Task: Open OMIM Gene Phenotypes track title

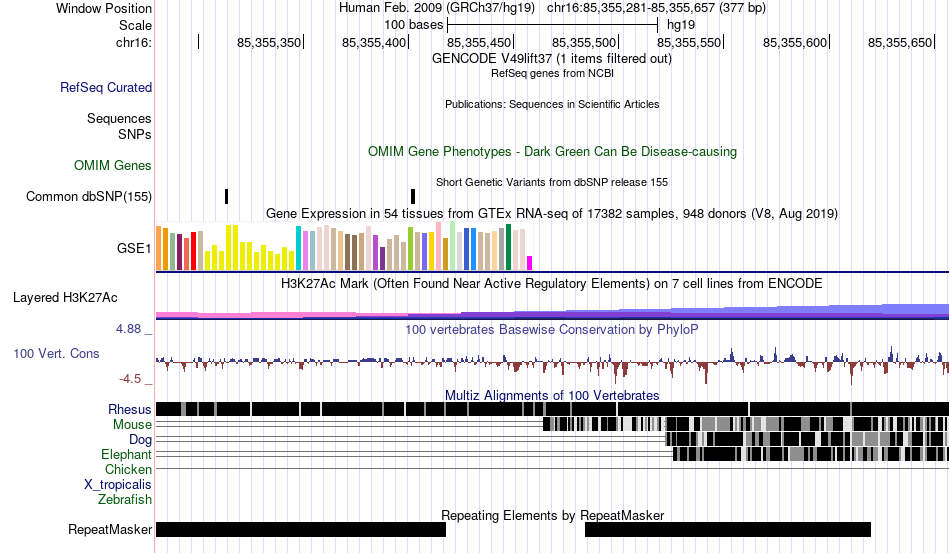Action: (x=552, y=151)
